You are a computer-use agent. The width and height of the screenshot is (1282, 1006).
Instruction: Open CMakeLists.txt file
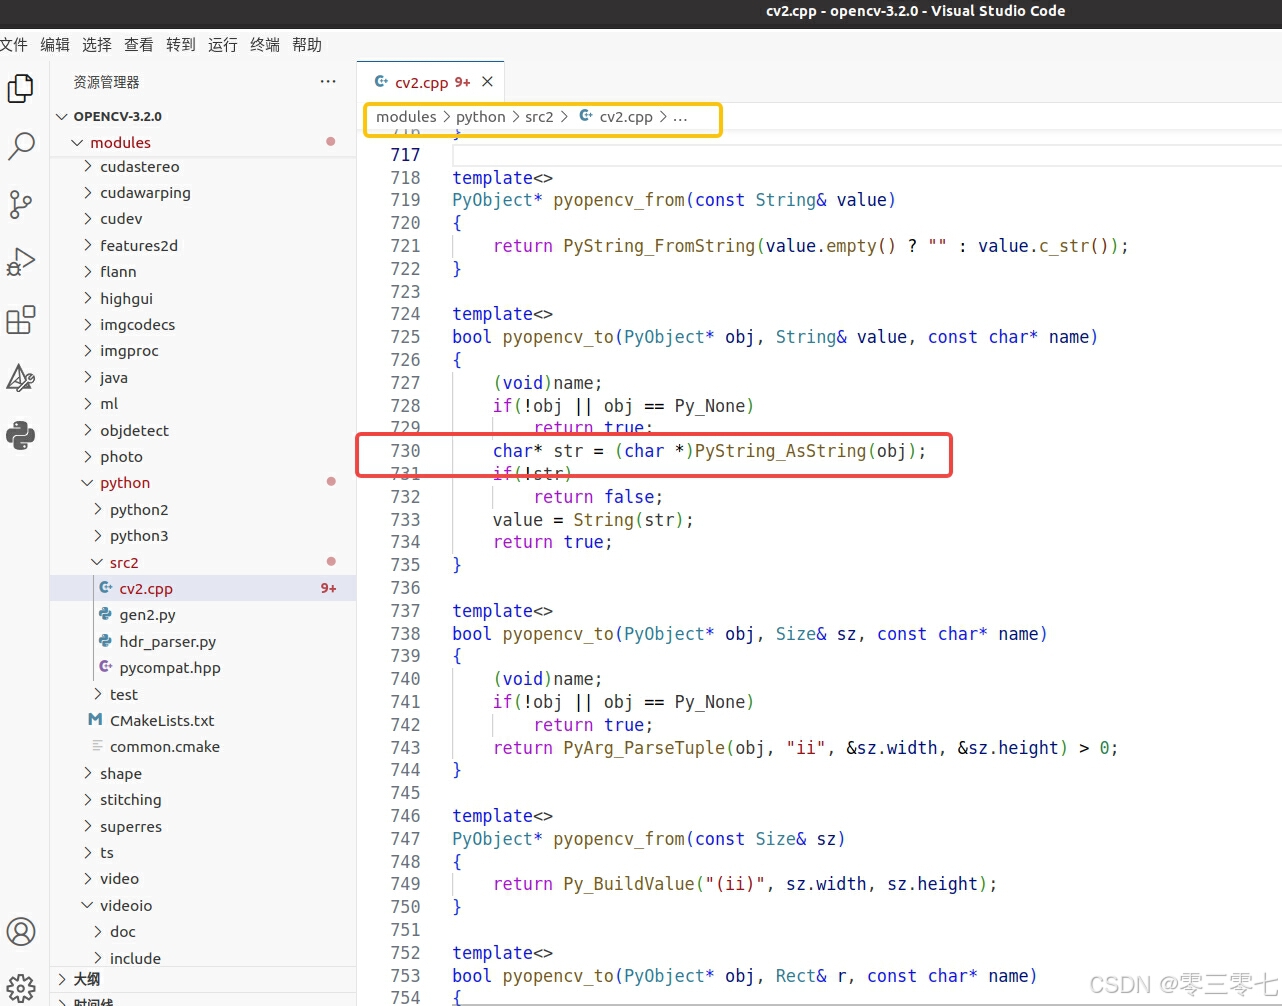pos(203,721)
